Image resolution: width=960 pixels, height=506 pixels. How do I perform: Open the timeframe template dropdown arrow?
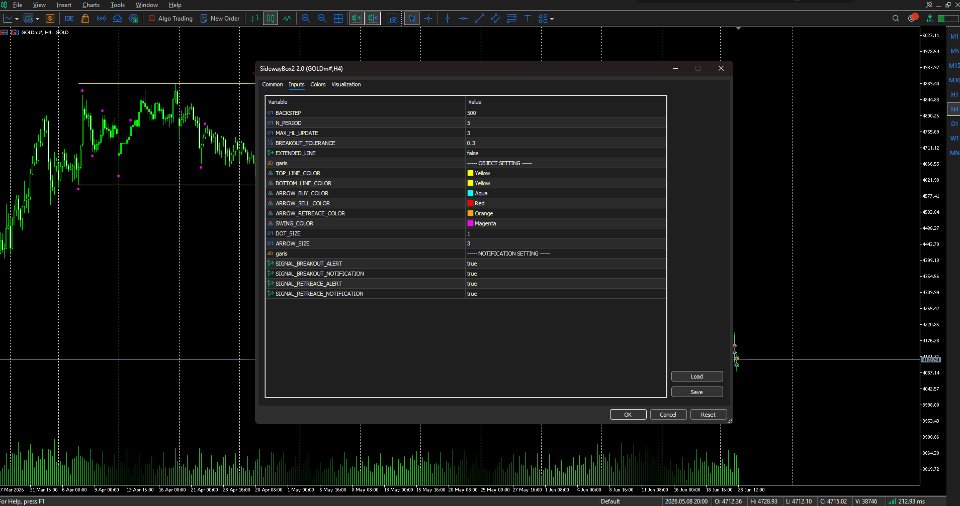click(x=37, y=19)
